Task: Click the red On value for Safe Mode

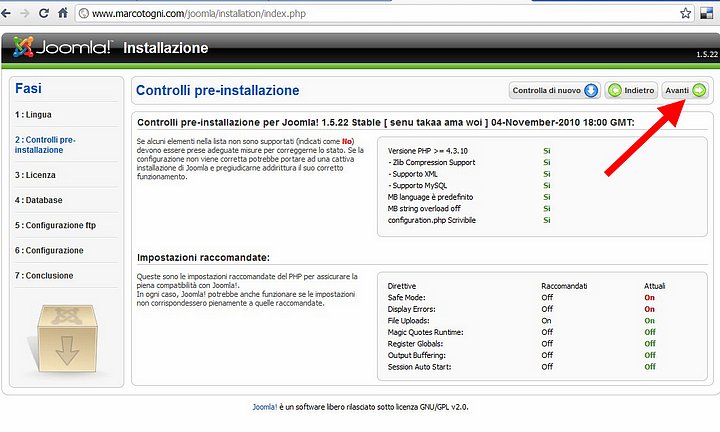Action: pyautogui.click(x=649, y=297)
